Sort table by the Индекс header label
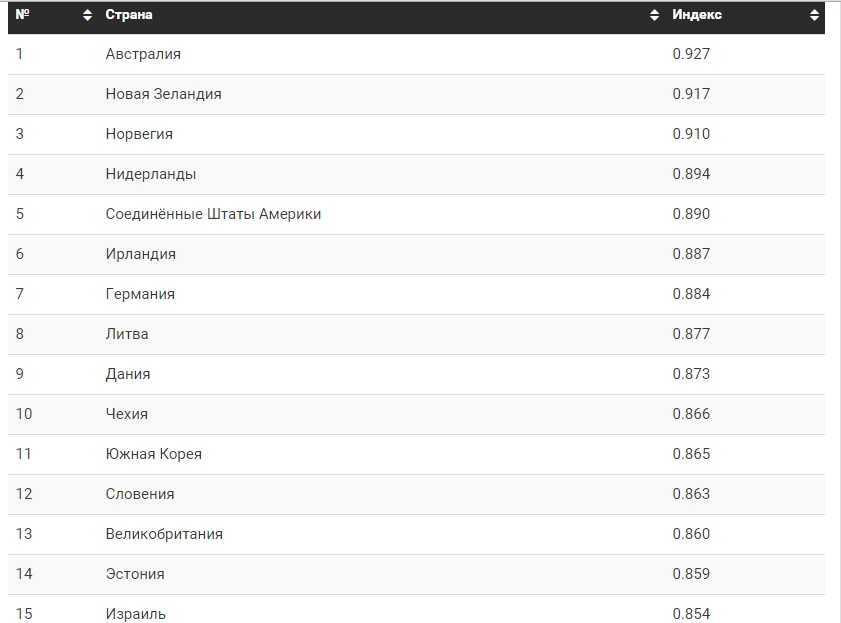The height and width of the screenshot is (623, 841). (x=697, y=15)
